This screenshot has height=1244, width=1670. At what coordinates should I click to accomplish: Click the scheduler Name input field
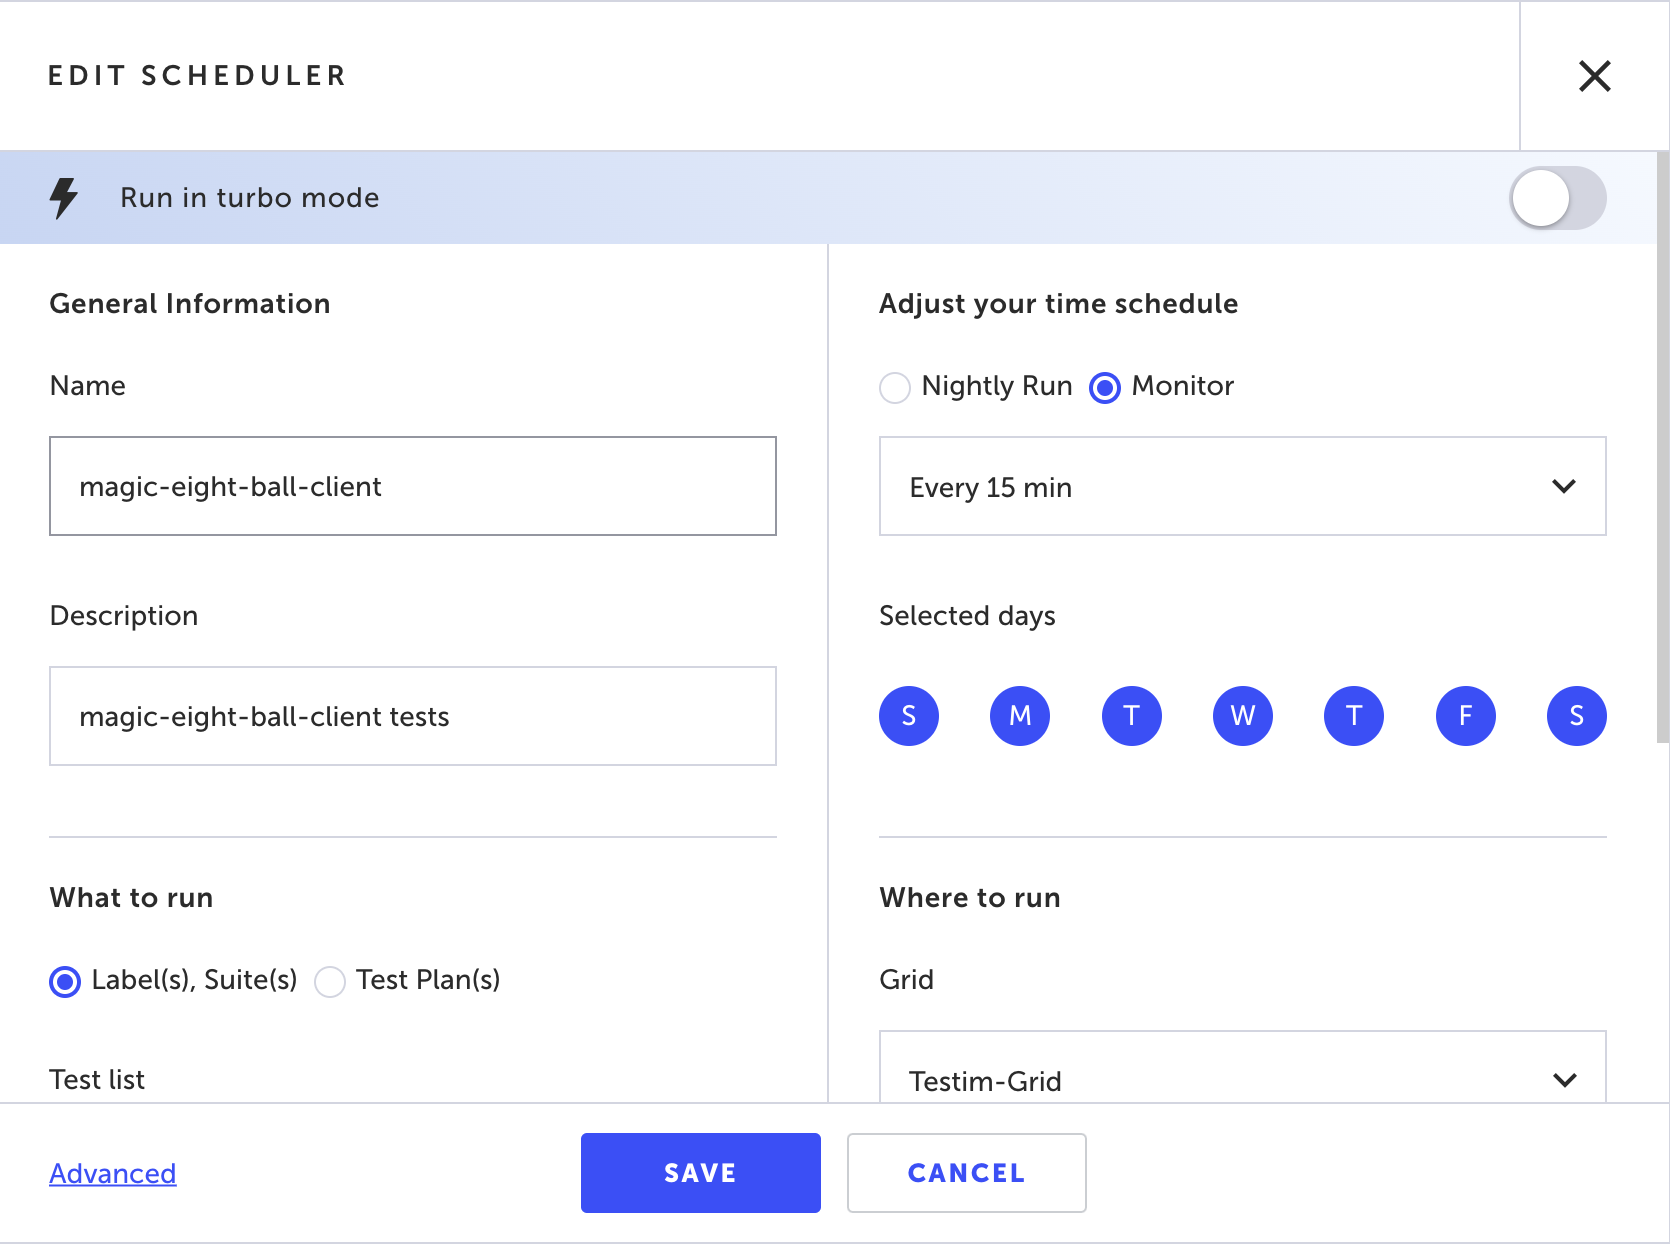[413, 486]
